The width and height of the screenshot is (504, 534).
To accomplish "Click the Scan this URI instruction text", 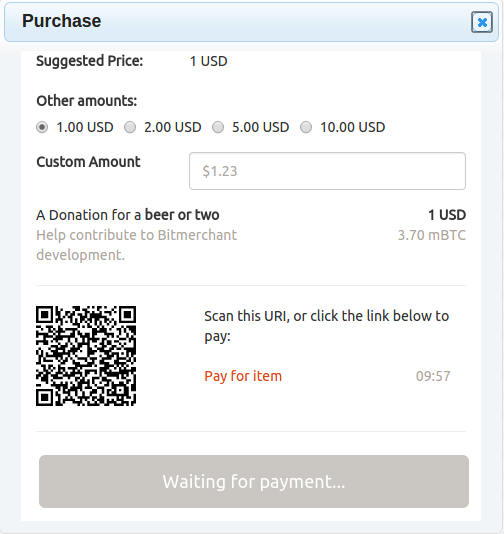I will [x=327, y=326].
